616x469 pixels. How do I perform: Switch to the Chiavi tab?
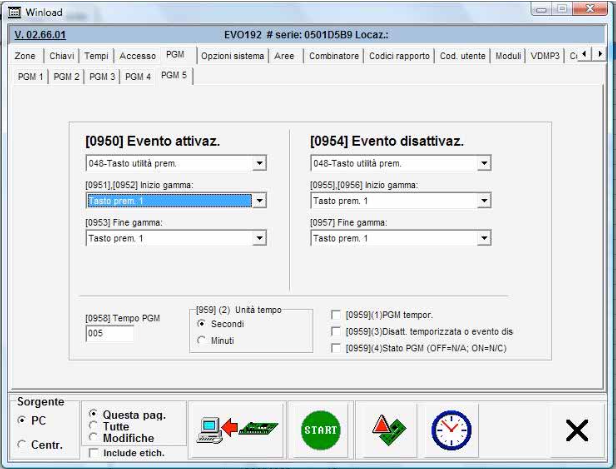[62, 56]
